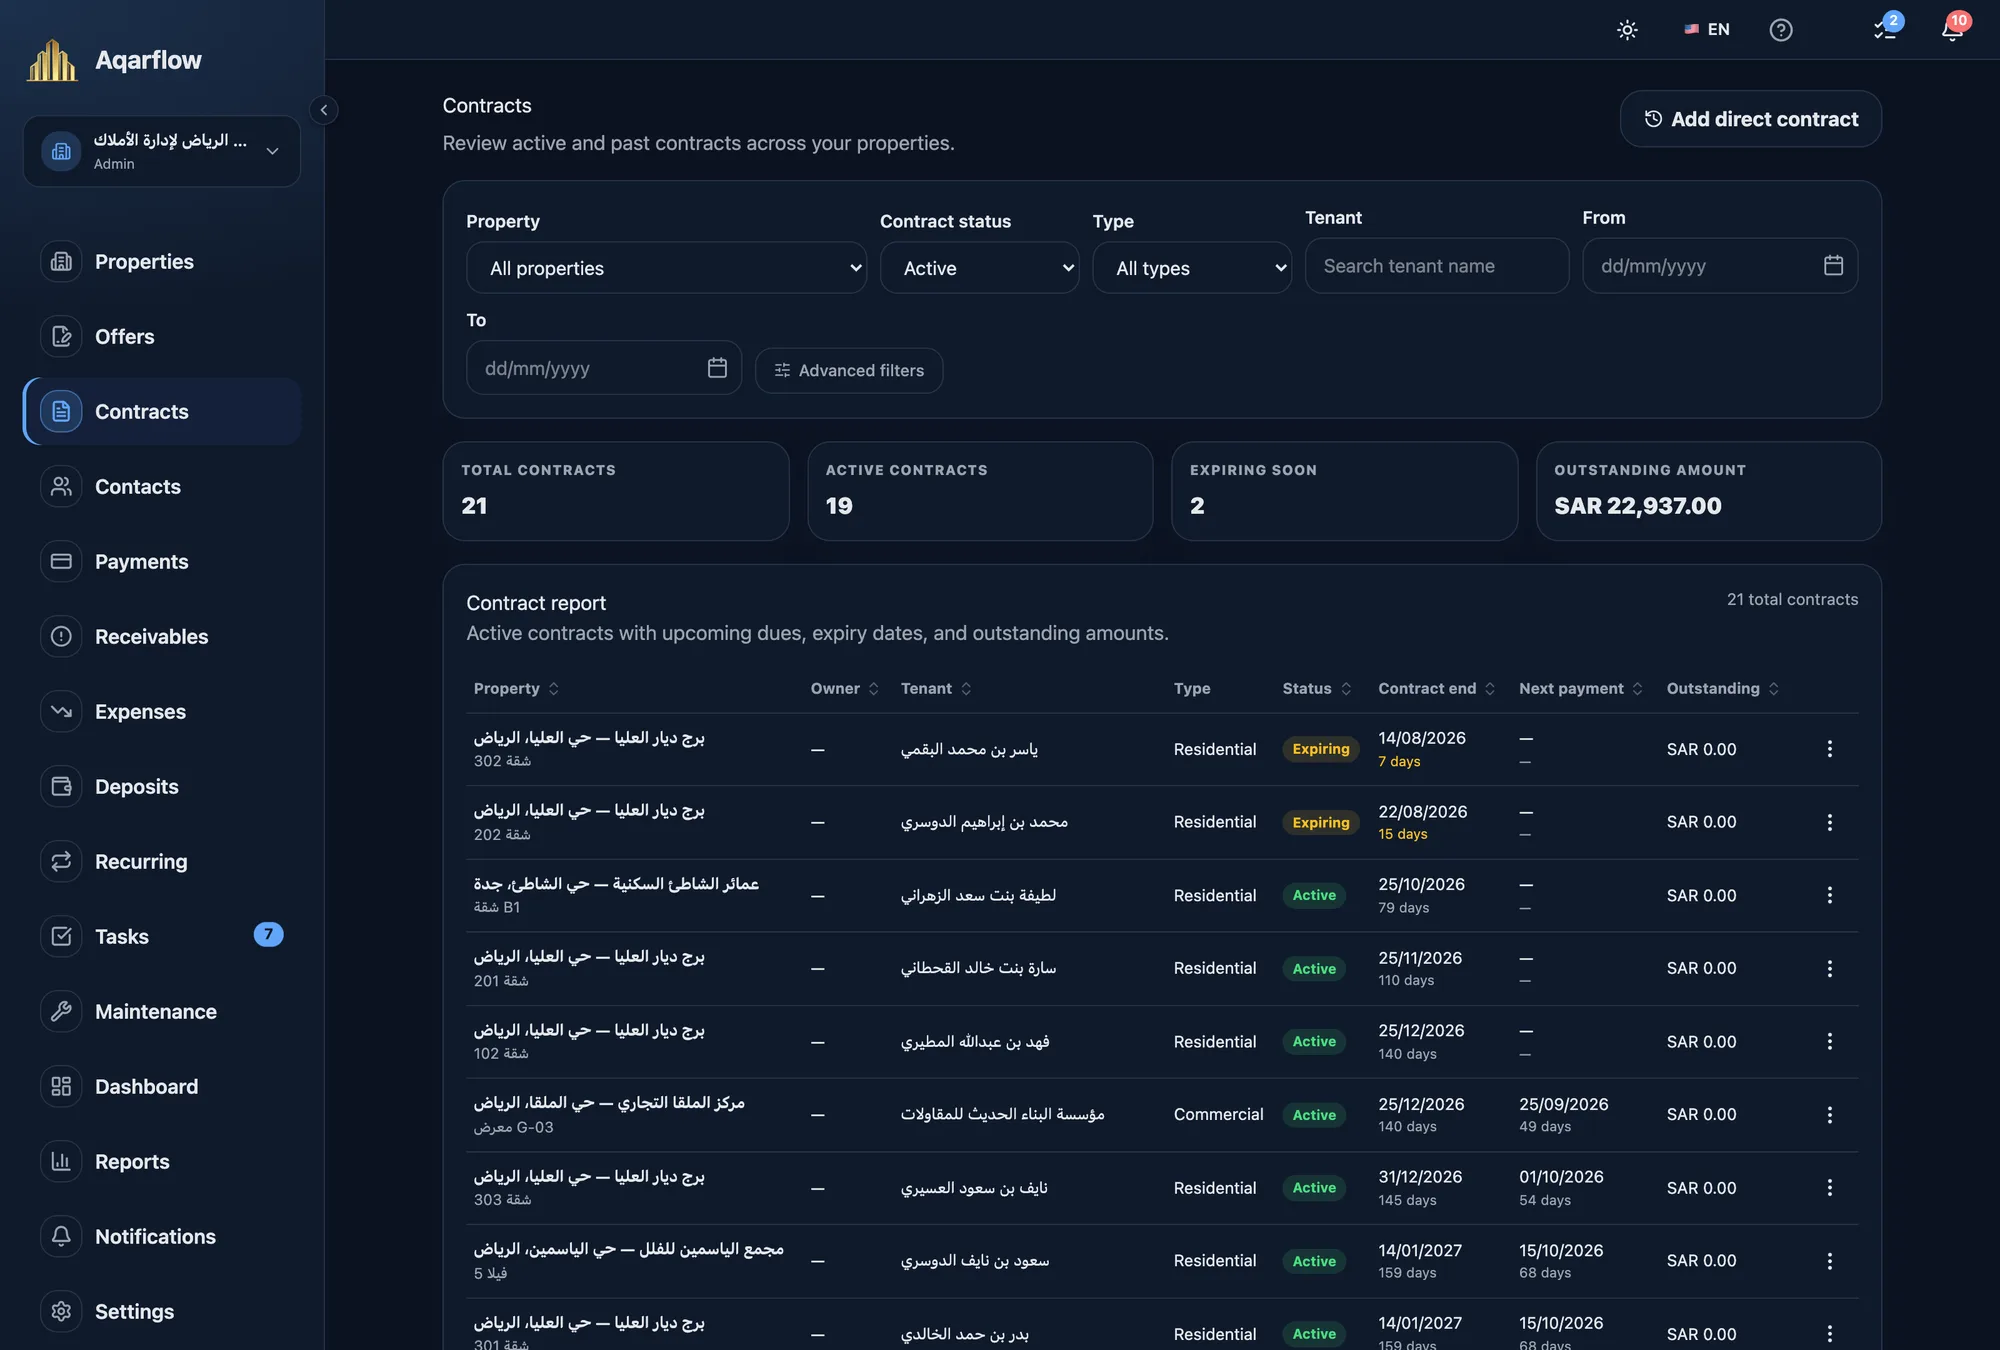2000x1350 pixels.
Task: Click the Dashboard grid icon
Action: (x=61, y=1087)
